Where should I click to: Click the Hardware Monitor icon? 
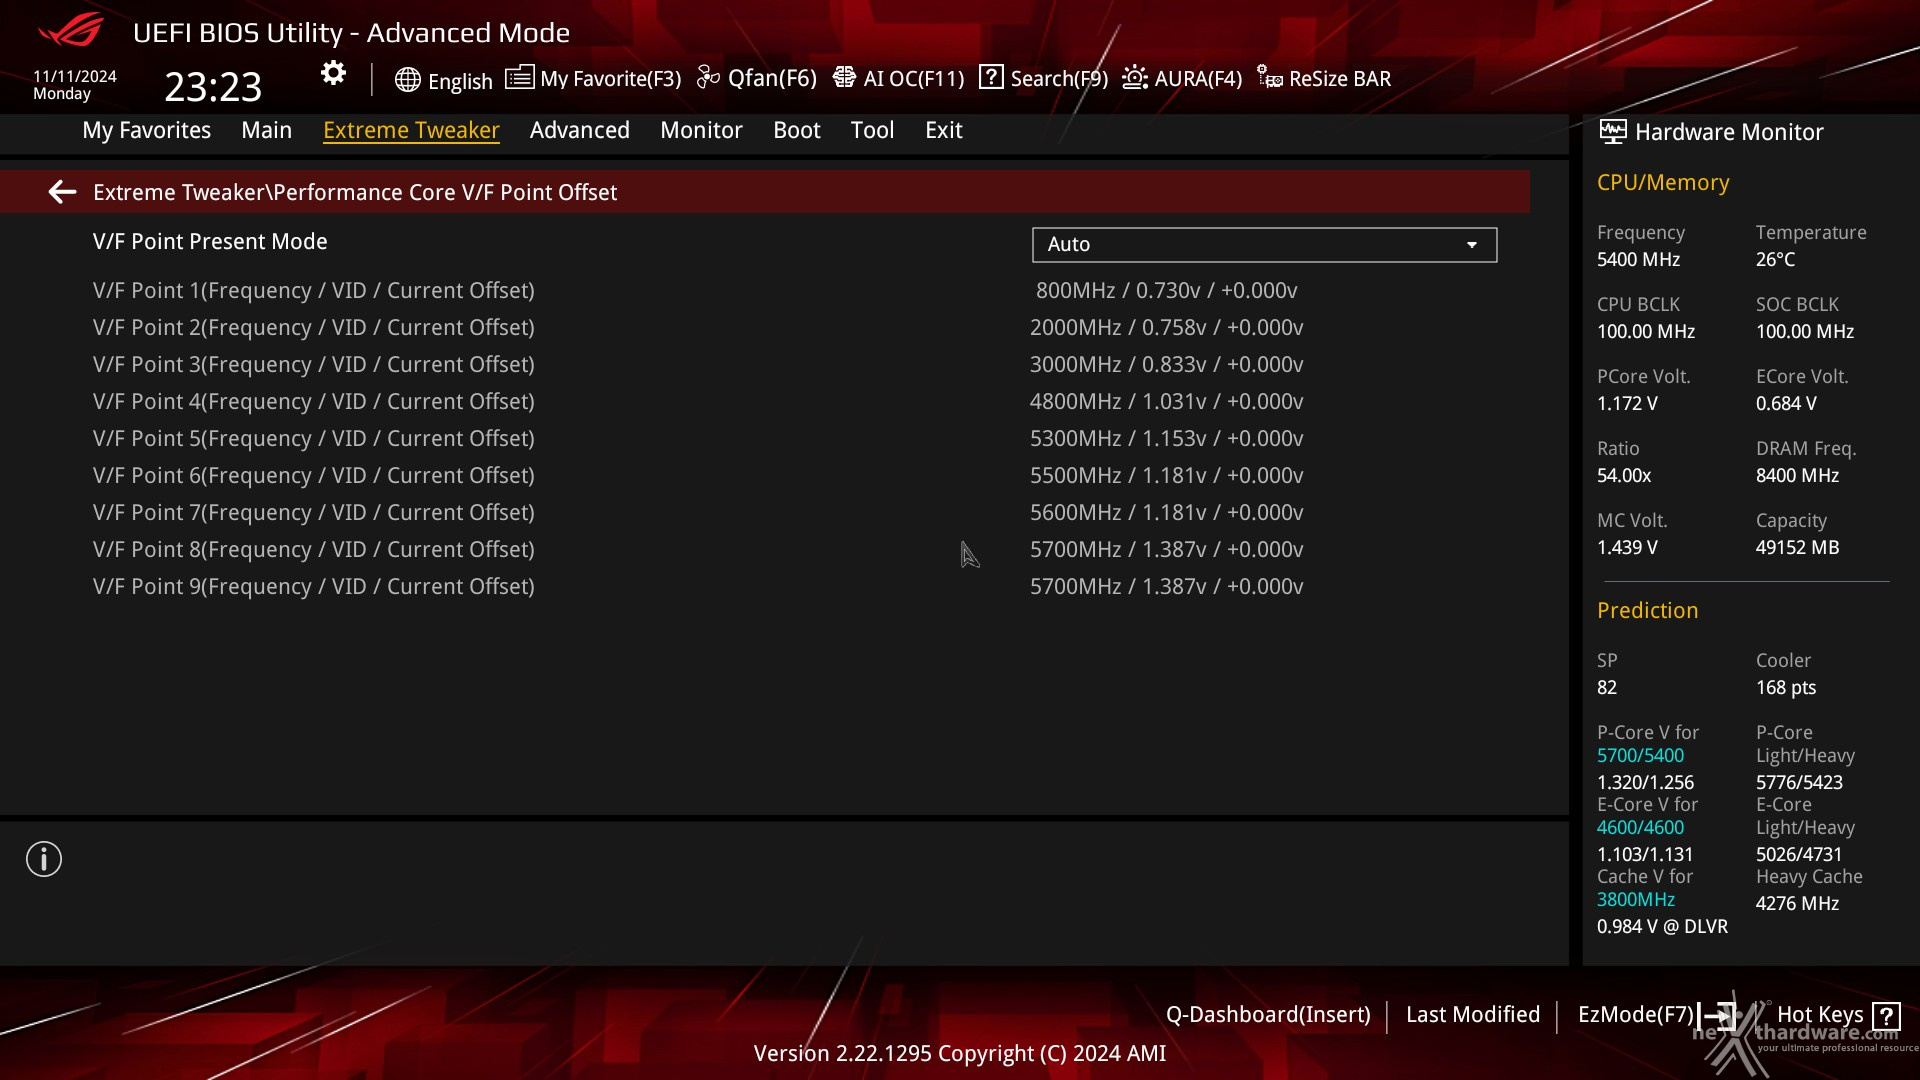pyautogui.click(x=1612, y=132)
